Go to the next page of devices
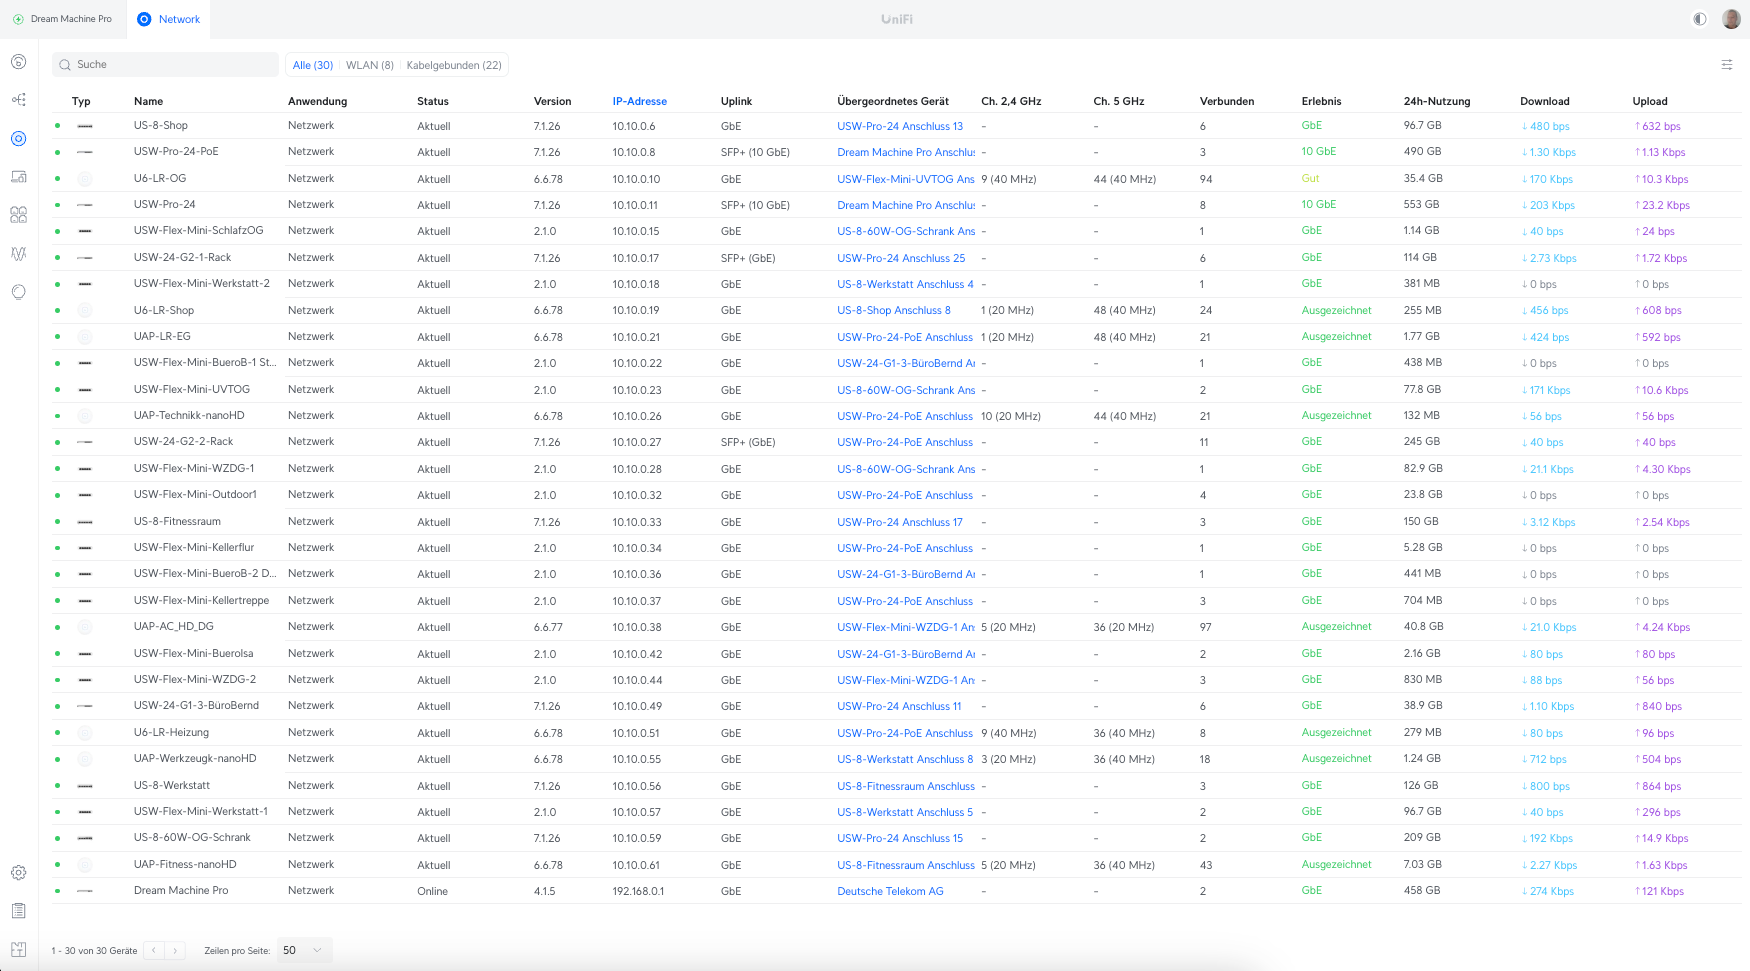Viewport: 1750px width, 971px height. click(x=176, y=950)
